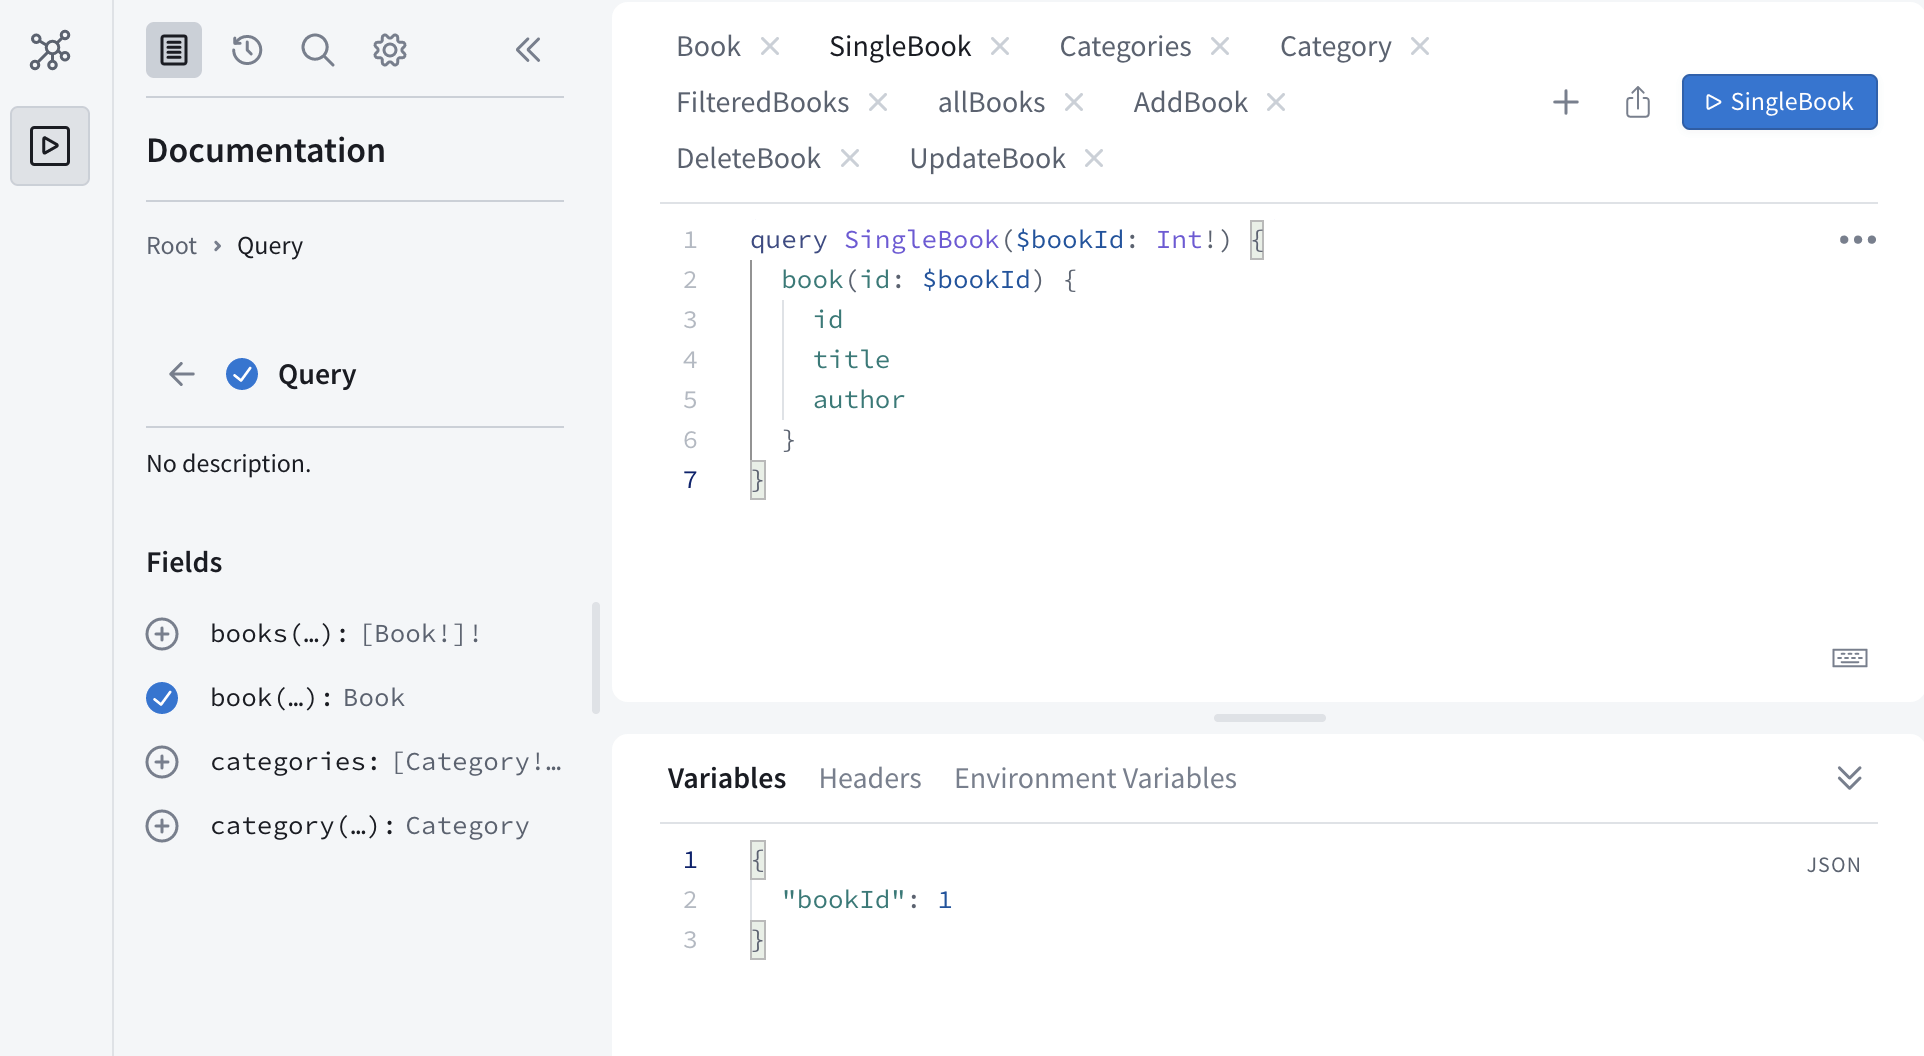The image size is (1924, 1056).
Task: Click the "No description." text
Action: tap(229, 464)
